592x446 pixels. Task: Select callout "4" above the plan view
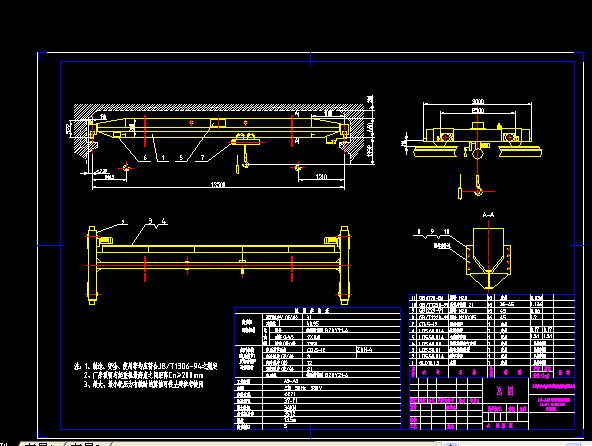[x=163, y=221]
